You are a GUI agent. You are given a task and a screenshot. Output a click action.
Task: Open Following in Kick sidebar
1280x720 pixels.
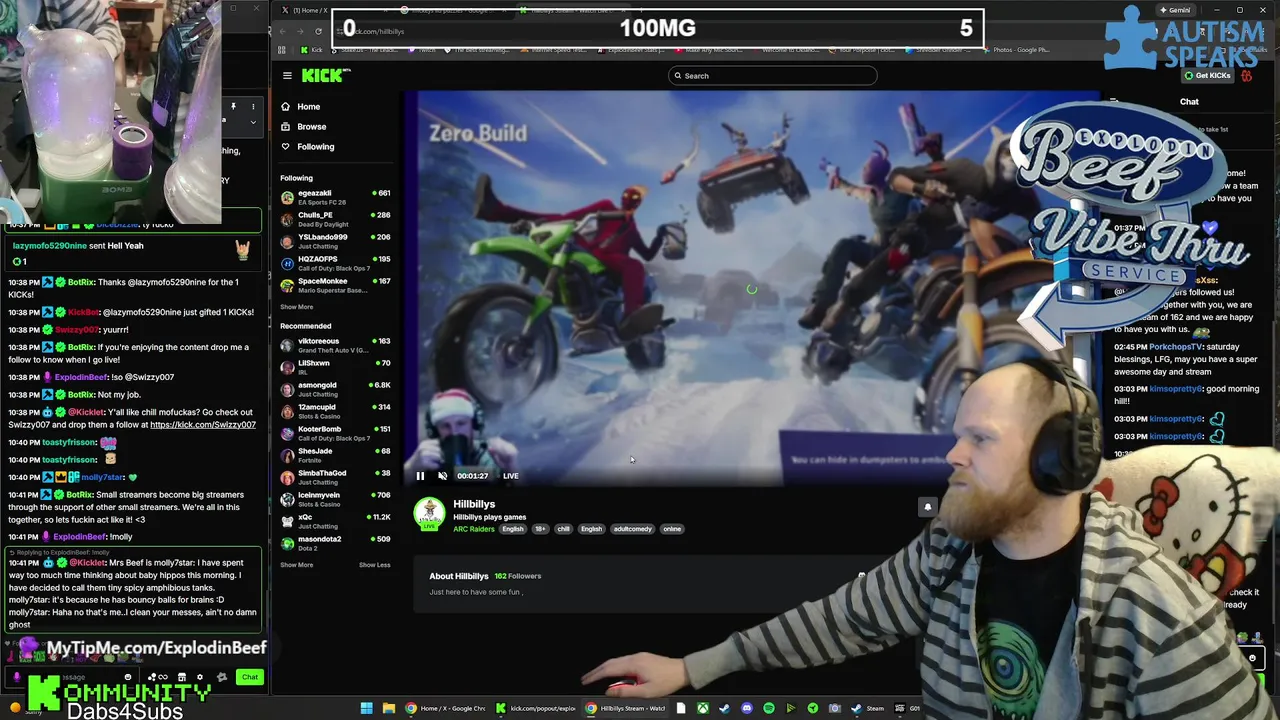307,146
